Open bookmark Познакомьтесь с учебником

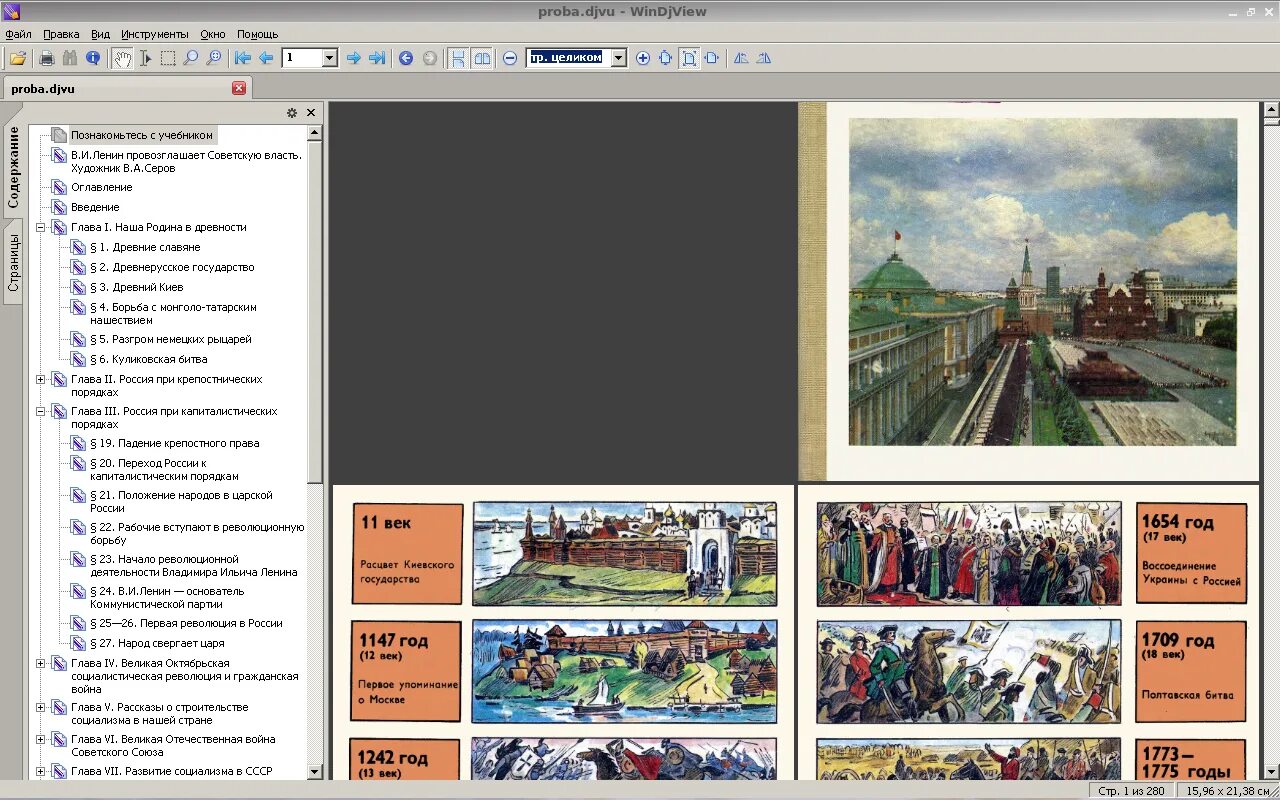(141, 135)
